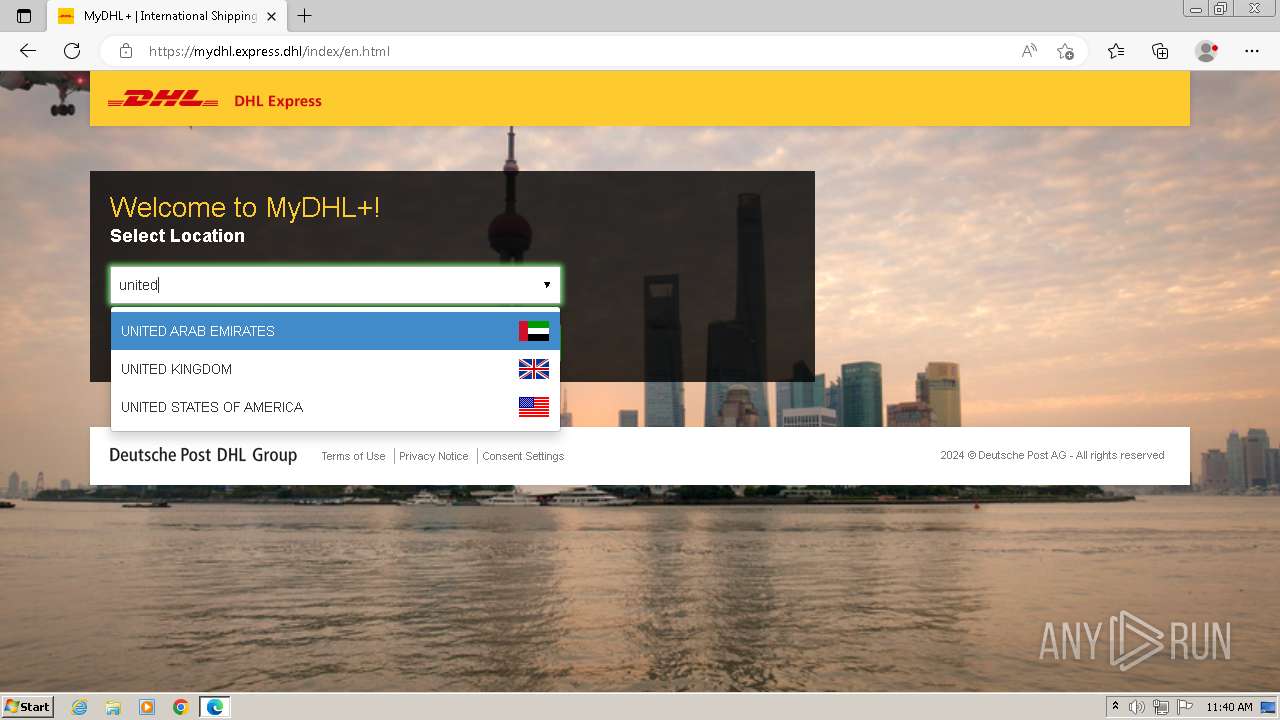Screen dimensions: 1280x720
Task: Click the Show desktop button in the tray
Action: 1268,707
